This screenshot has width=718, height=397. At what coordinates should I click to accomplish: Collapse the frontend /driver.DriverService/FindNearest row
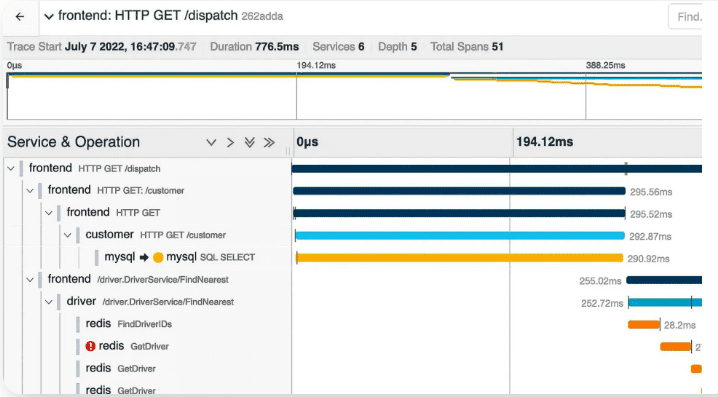(x=30, y=279)
